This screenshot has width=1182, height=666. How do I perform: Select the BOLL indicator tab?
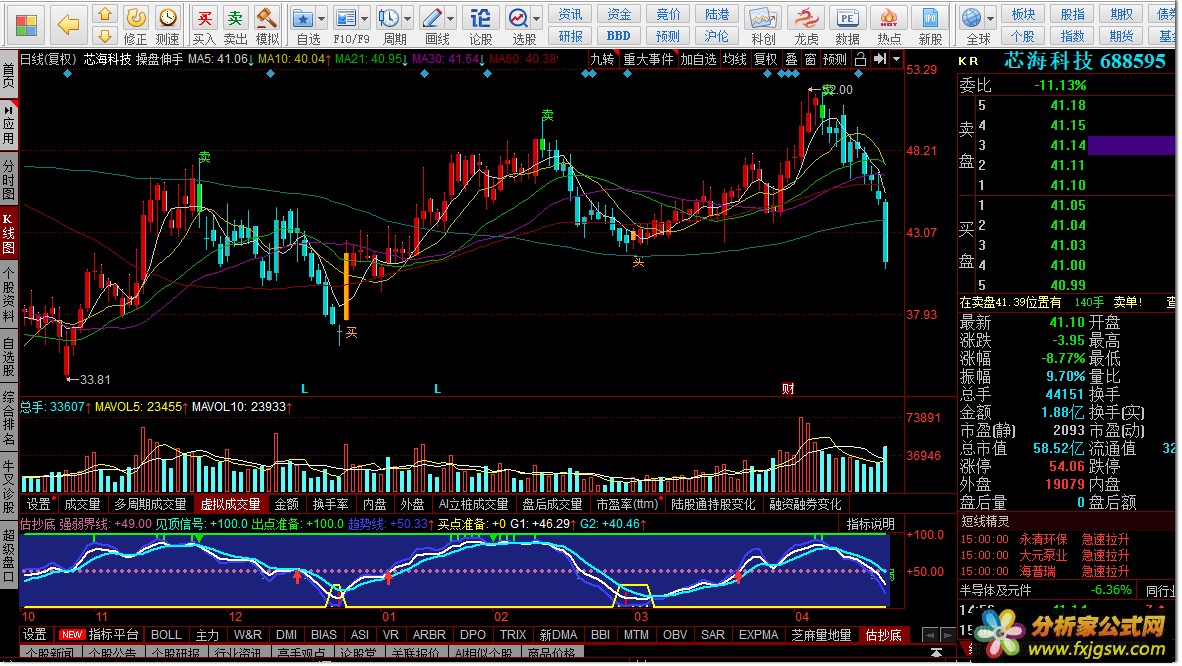click(x=166, y=635)
